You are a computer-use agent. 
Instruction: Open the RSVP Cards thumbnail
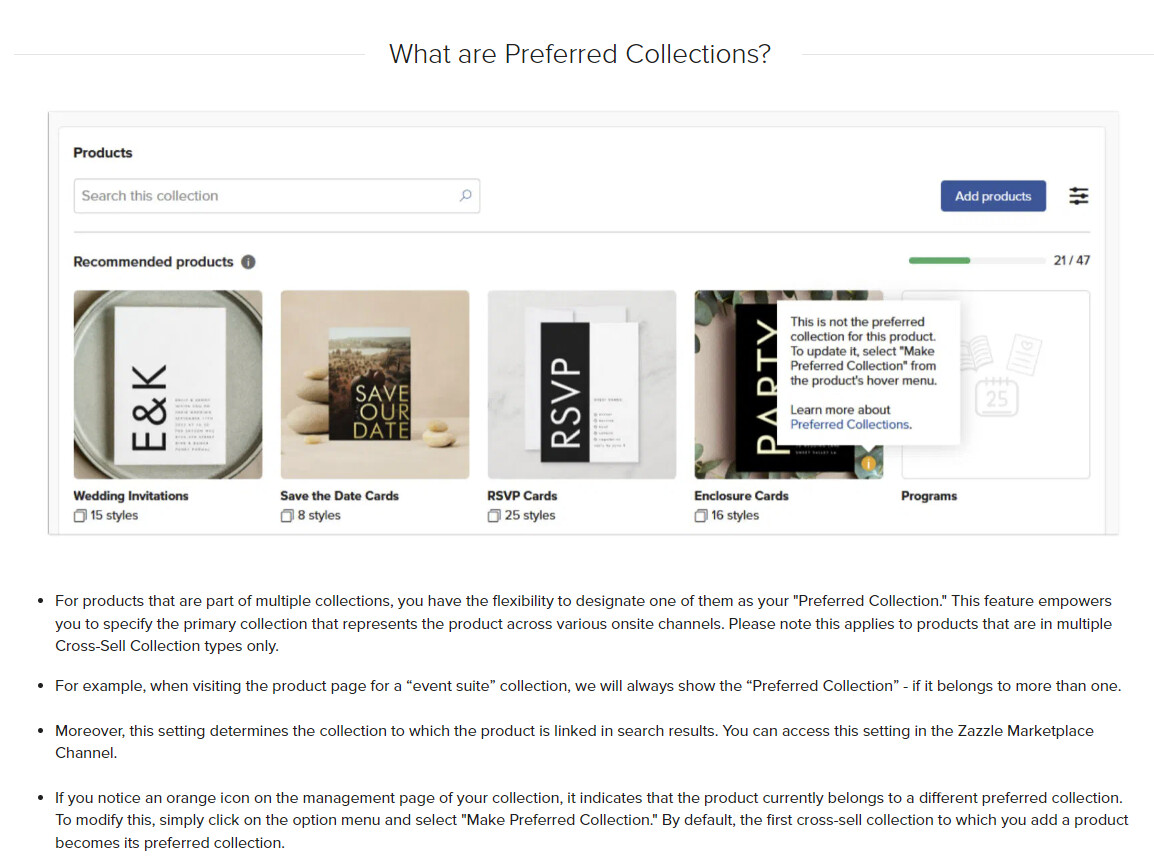point(581,384)
